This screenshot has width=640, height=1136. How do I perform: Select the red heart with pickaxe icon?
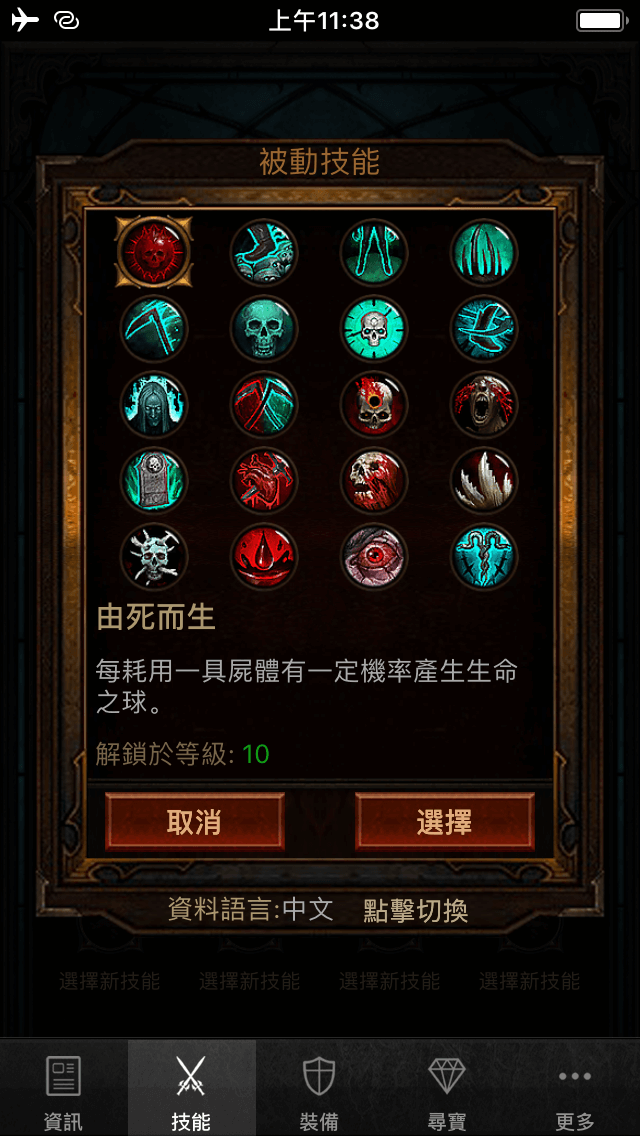265,481
